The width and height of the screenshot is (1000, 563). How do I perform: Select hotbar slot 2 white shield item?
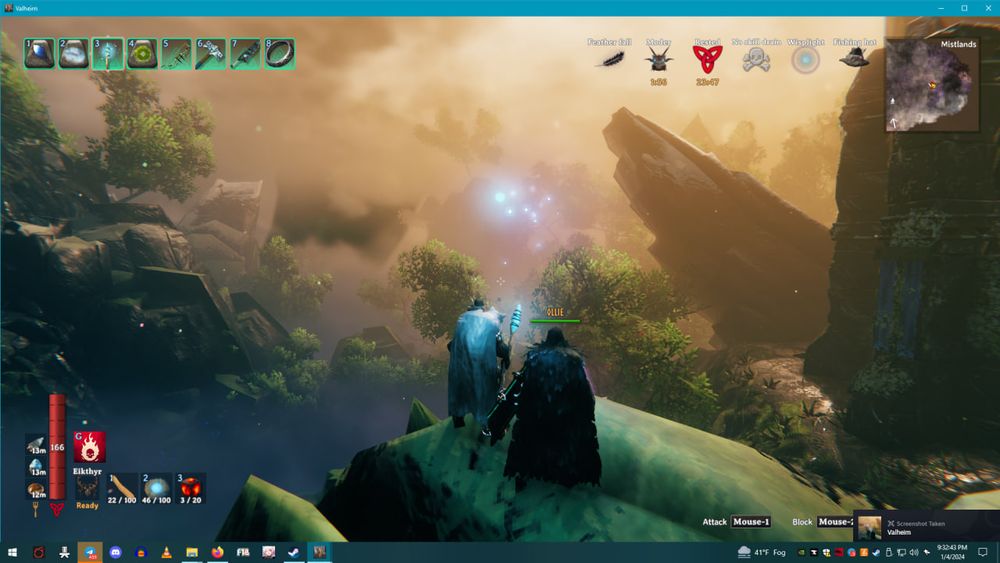(x=73, y=54)
